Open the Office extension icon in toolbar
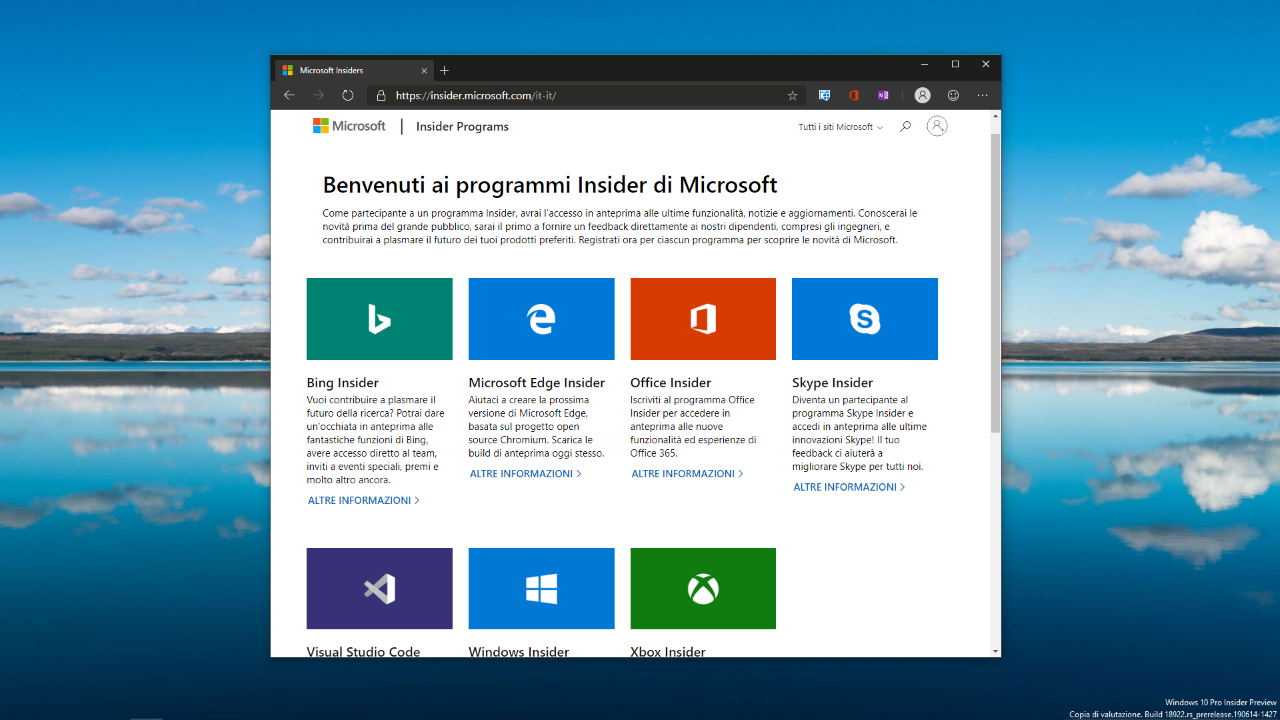 (854, 96)
